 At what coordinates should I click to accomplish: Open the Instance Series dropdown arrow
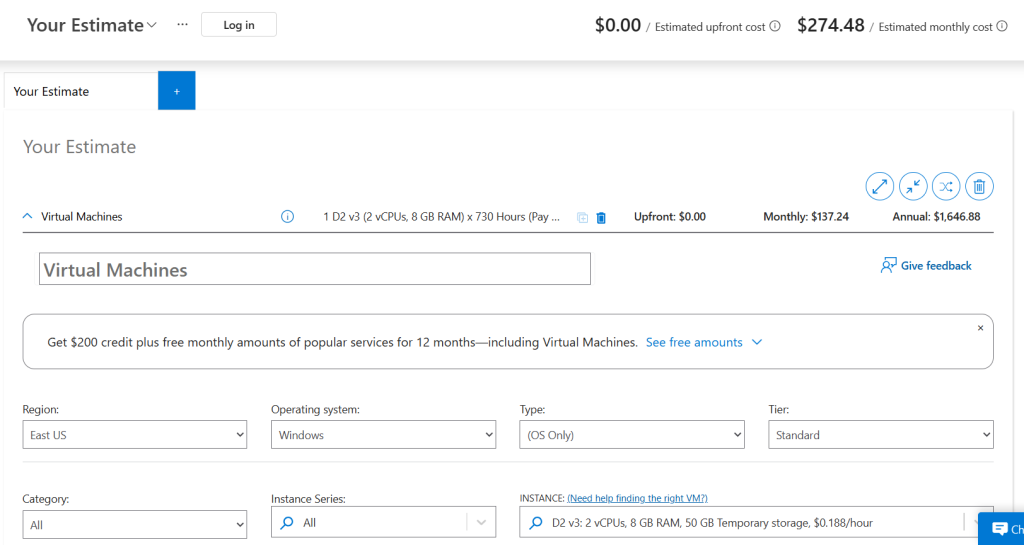click(482, 523)
